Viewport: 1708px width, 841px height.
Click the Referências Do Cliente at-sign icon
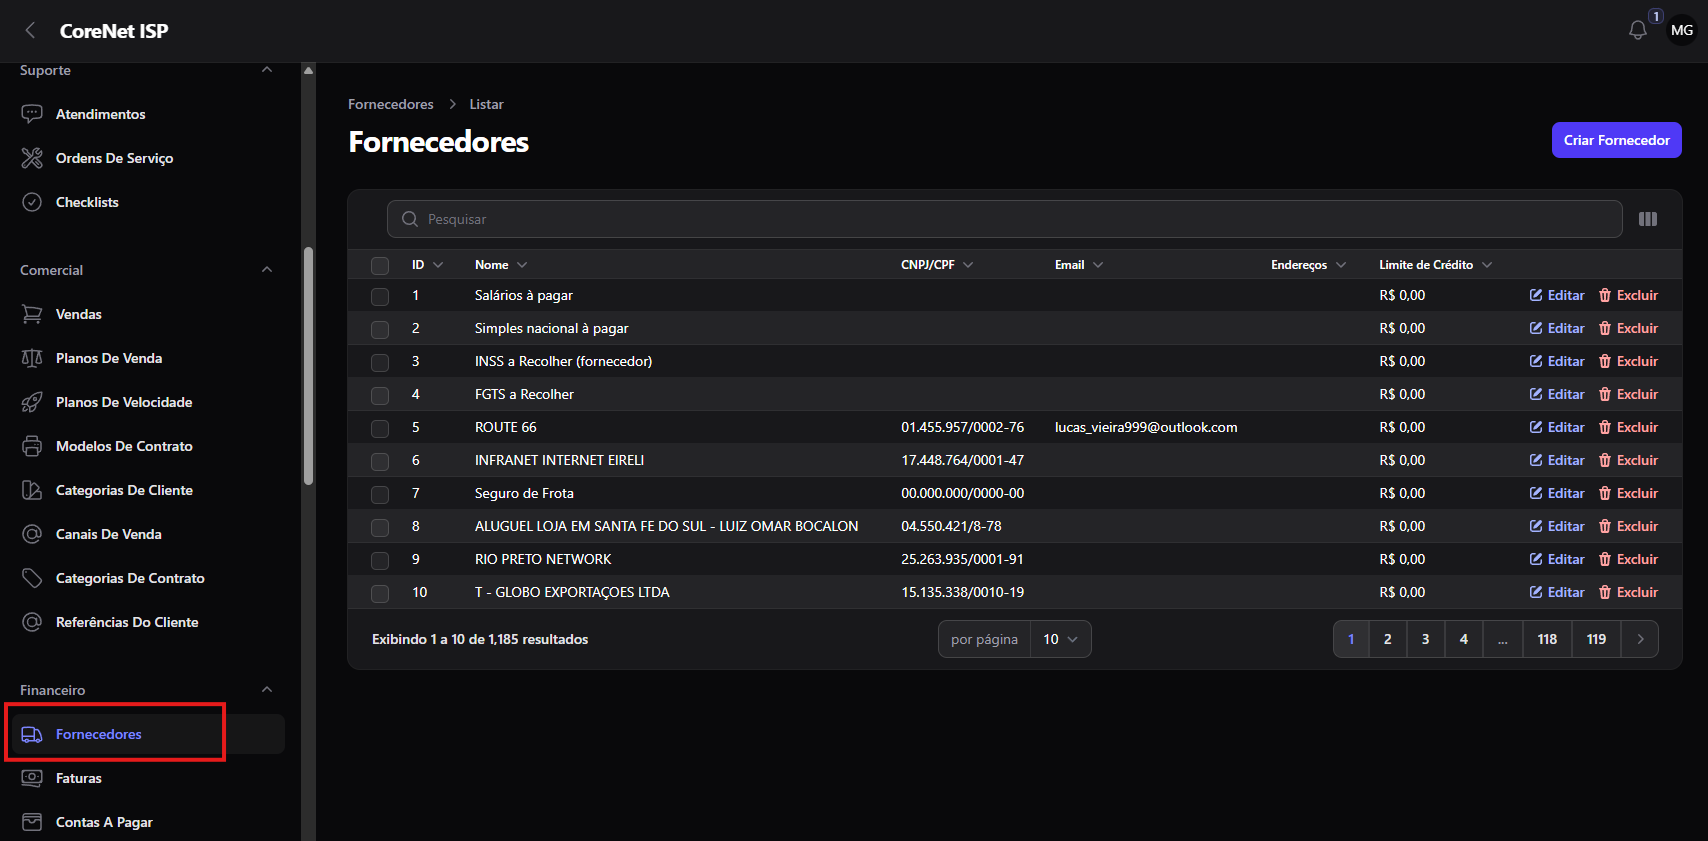coord(32,622)
